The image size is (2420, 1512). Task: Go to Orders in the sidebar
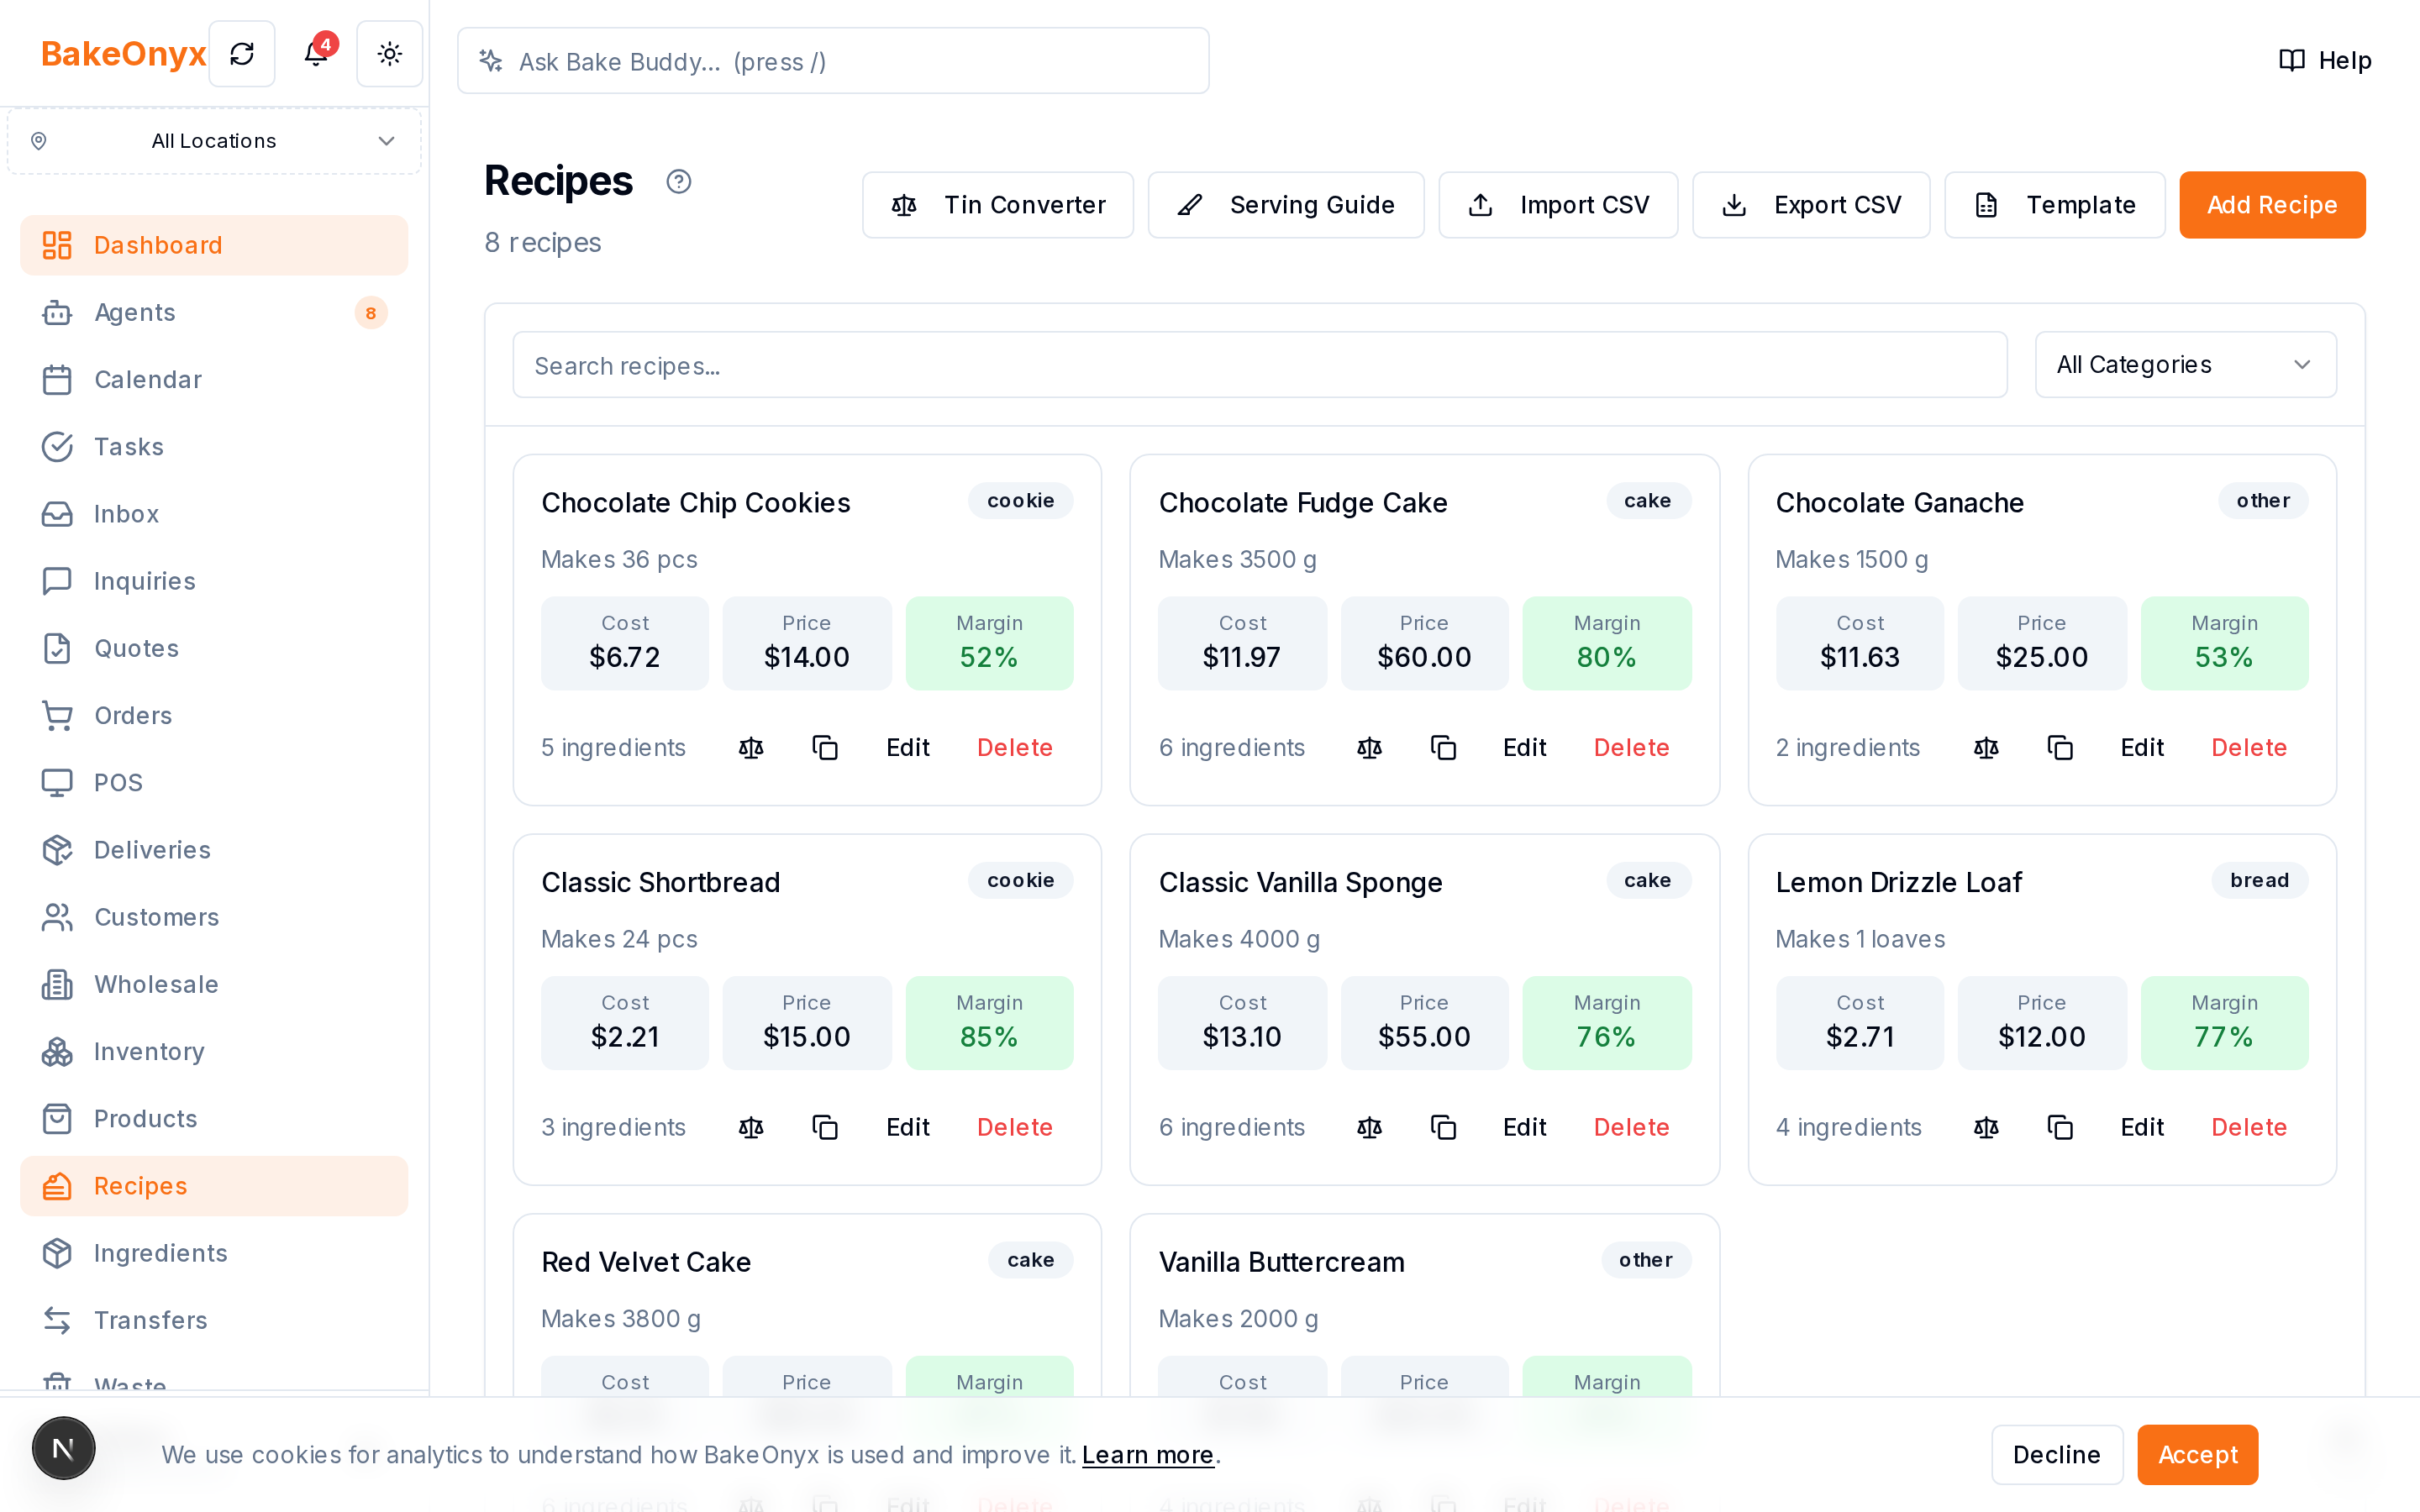(x=214, y=716)
